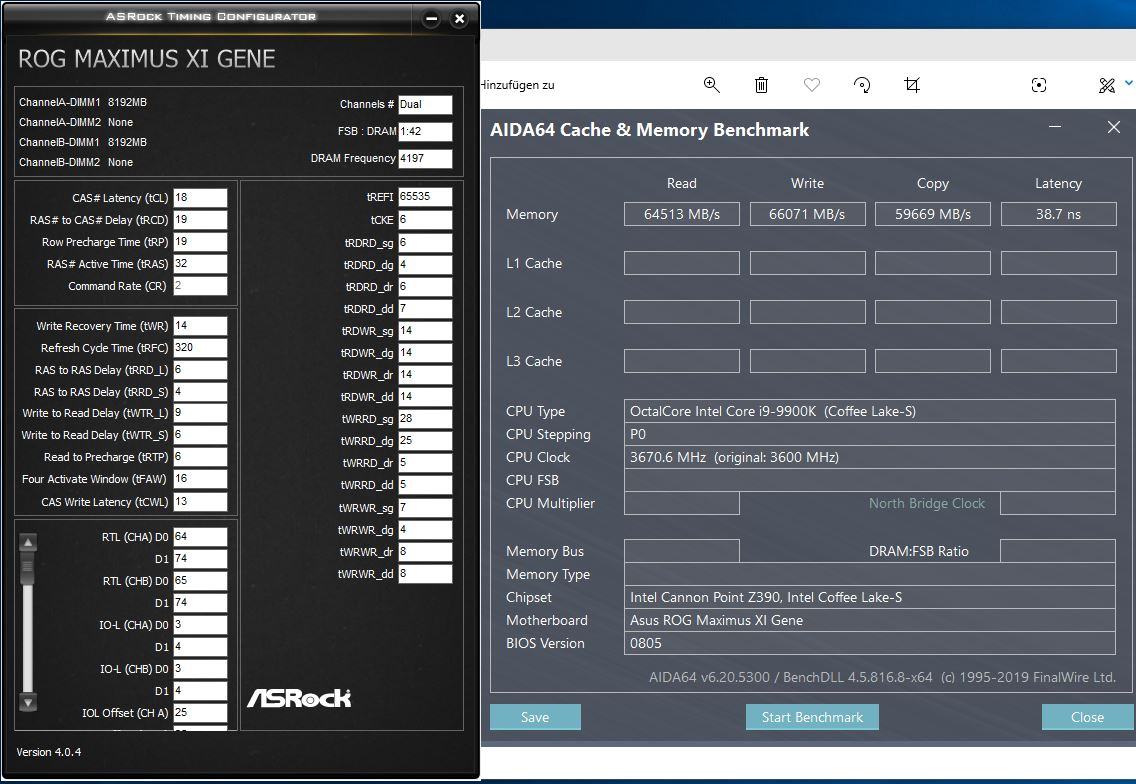Screen dimensions: 1136x784
Task: Select the tRRD_L value field
Action: pos(200,370)
